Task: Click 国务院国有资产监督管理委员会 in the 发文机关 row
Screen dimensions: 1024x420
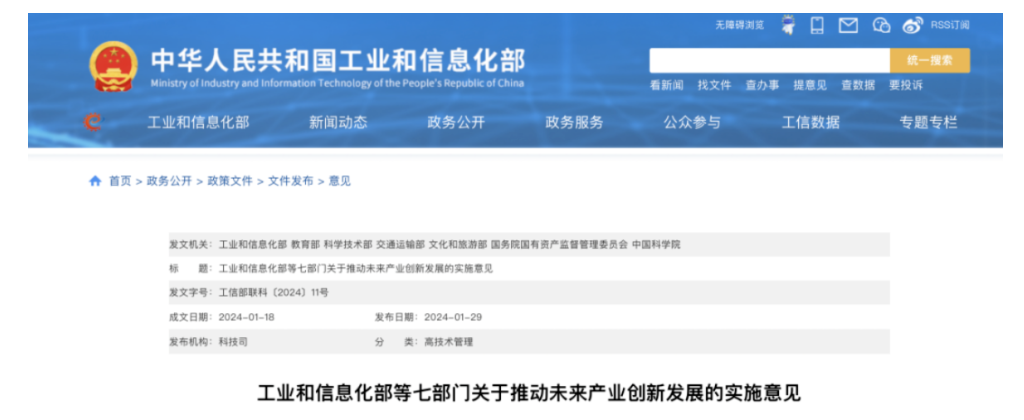Action: point(560,244)
